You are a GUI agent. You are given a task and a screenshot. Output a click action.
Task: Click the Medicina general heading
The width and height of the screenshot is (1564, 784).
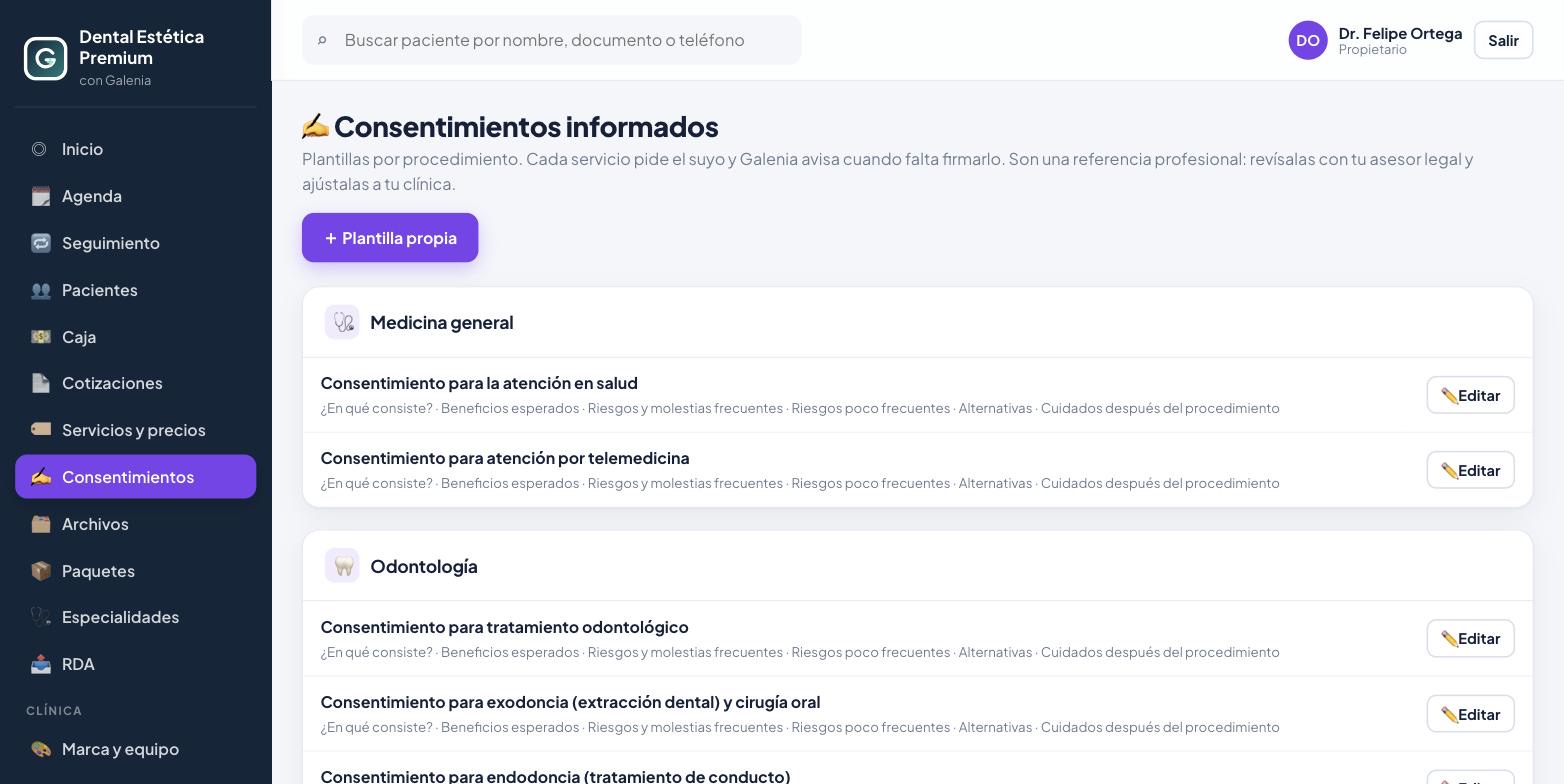click(x=442, y=322)
